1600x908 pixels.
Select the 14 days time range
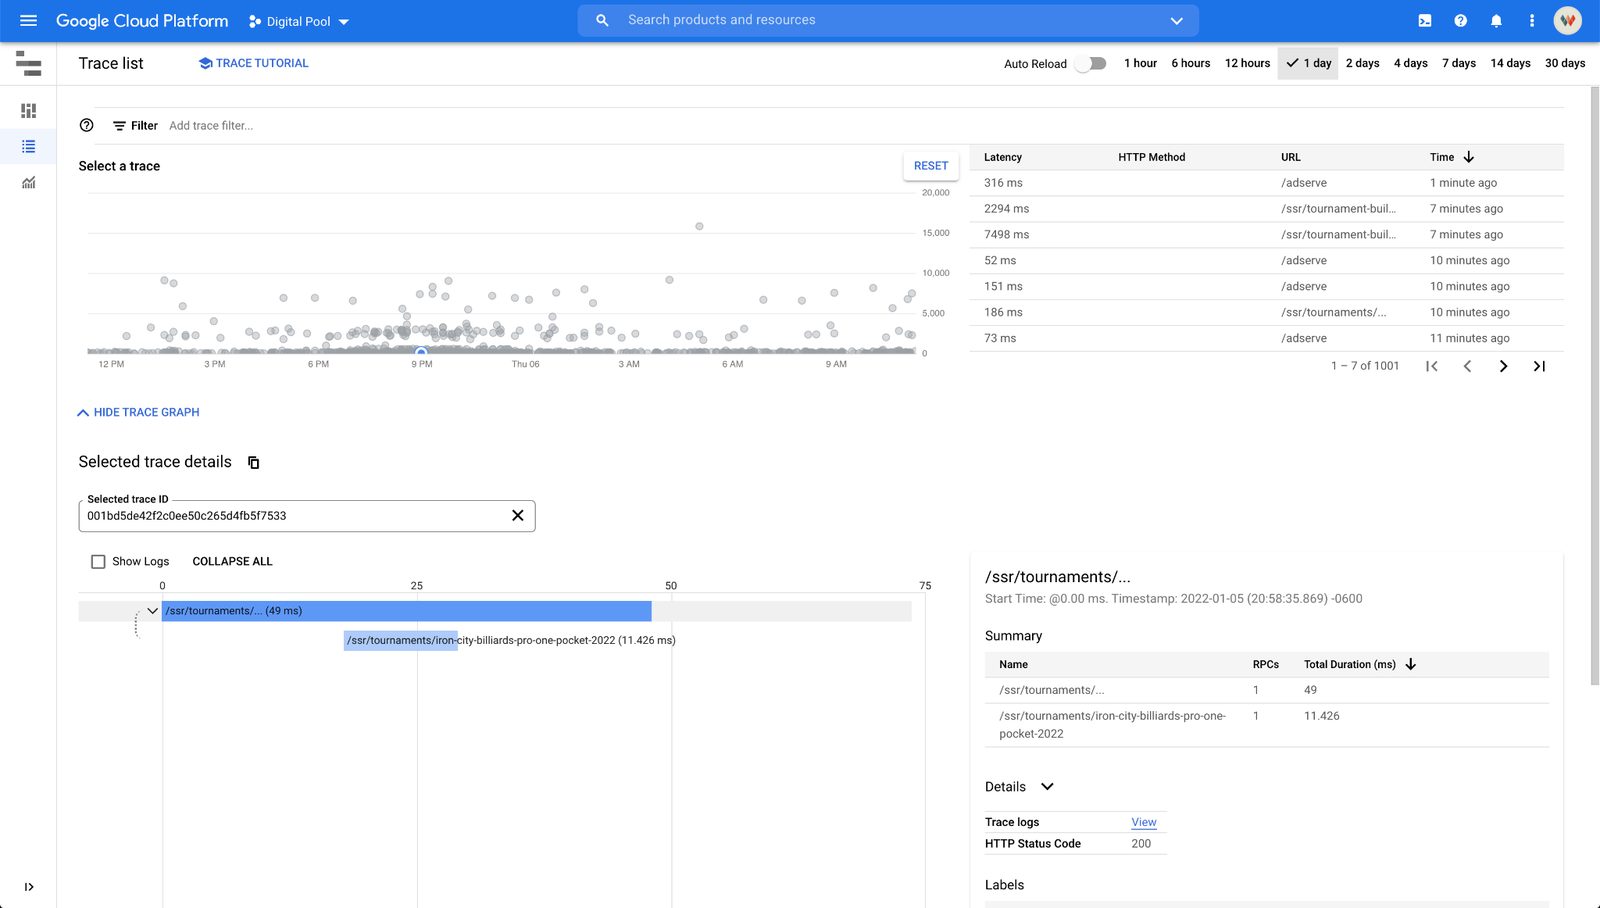(1510, 63)
